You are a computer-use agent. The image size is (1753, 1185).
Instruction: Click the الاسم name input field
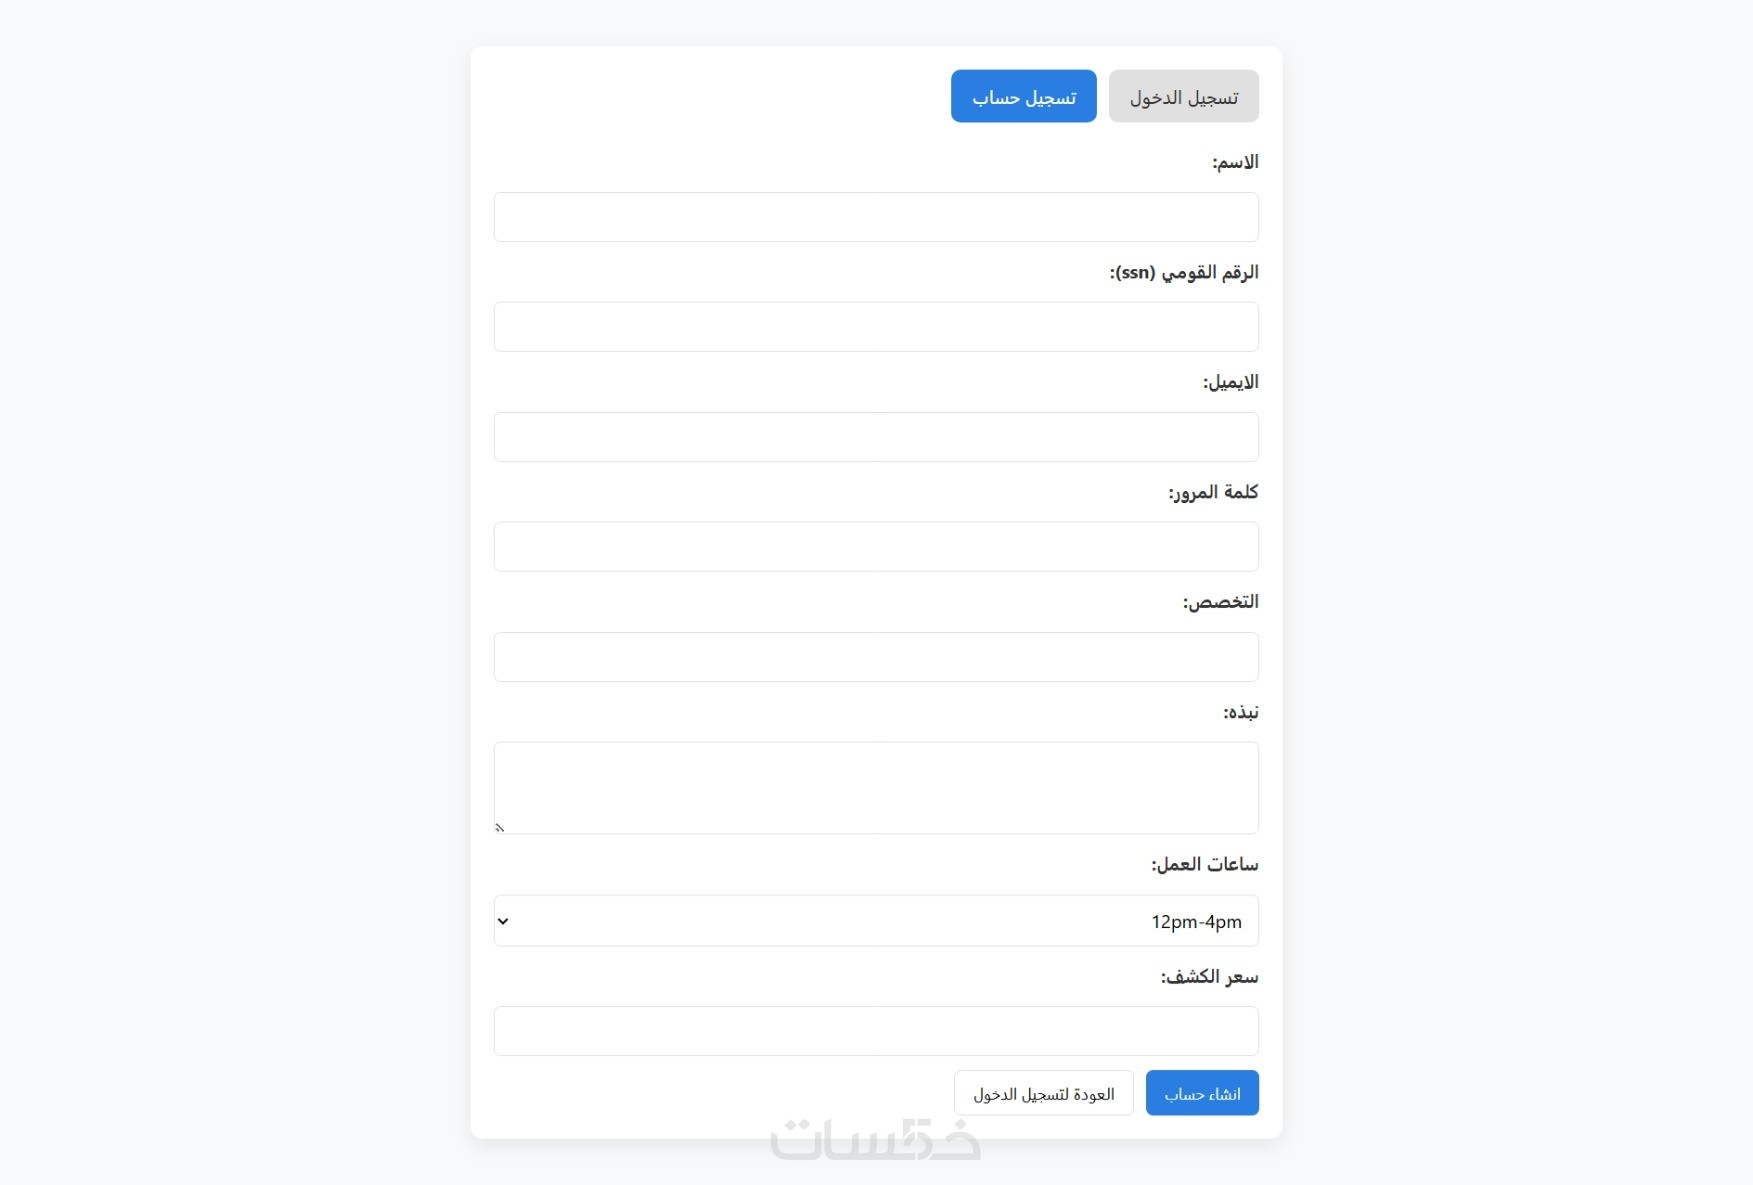point(876,217)
